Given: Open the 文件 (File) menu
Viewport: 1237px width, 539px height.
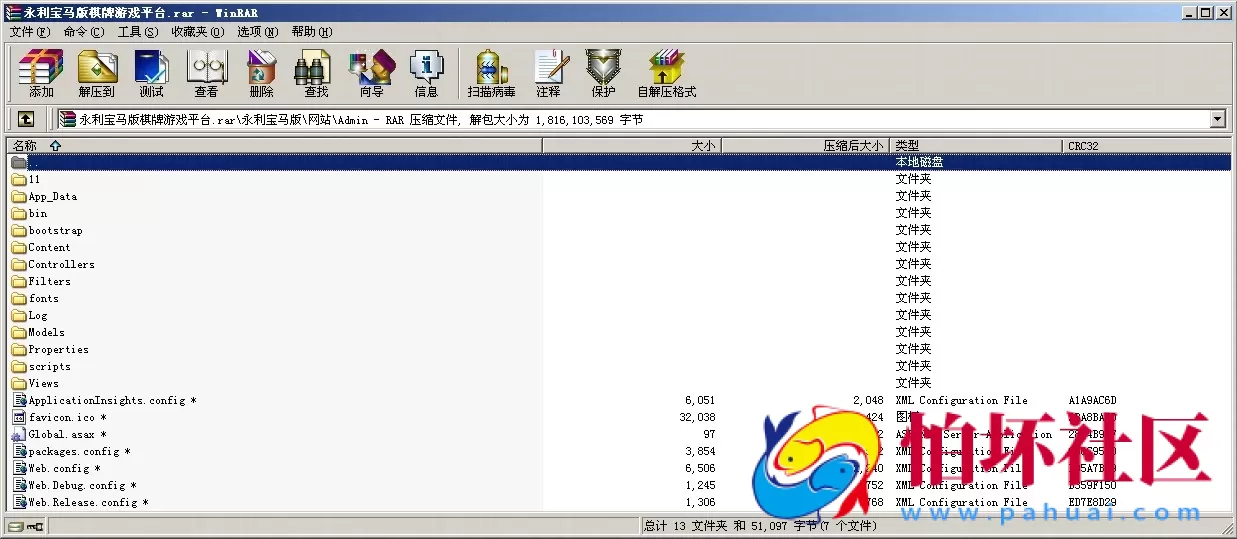Looking at the screenshot, I should click(29, 32).
